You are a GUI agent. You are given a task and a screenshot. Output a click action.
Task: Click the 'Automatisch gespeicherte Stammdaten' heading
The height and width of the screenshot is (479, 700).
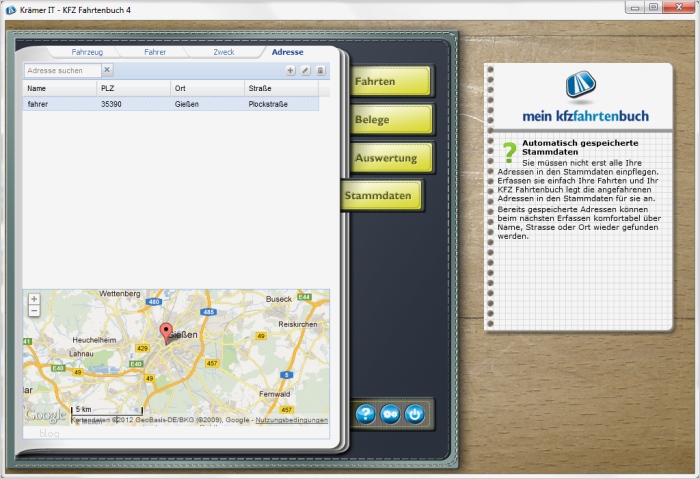[580, 147]
